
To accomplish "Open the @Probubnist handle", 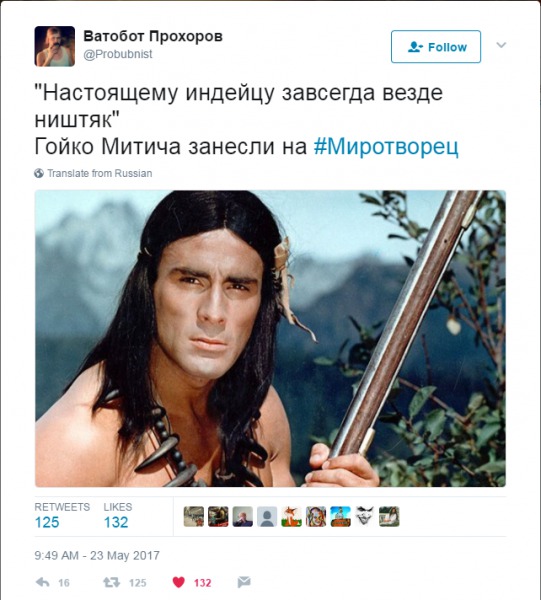I will tap(118, 54).
